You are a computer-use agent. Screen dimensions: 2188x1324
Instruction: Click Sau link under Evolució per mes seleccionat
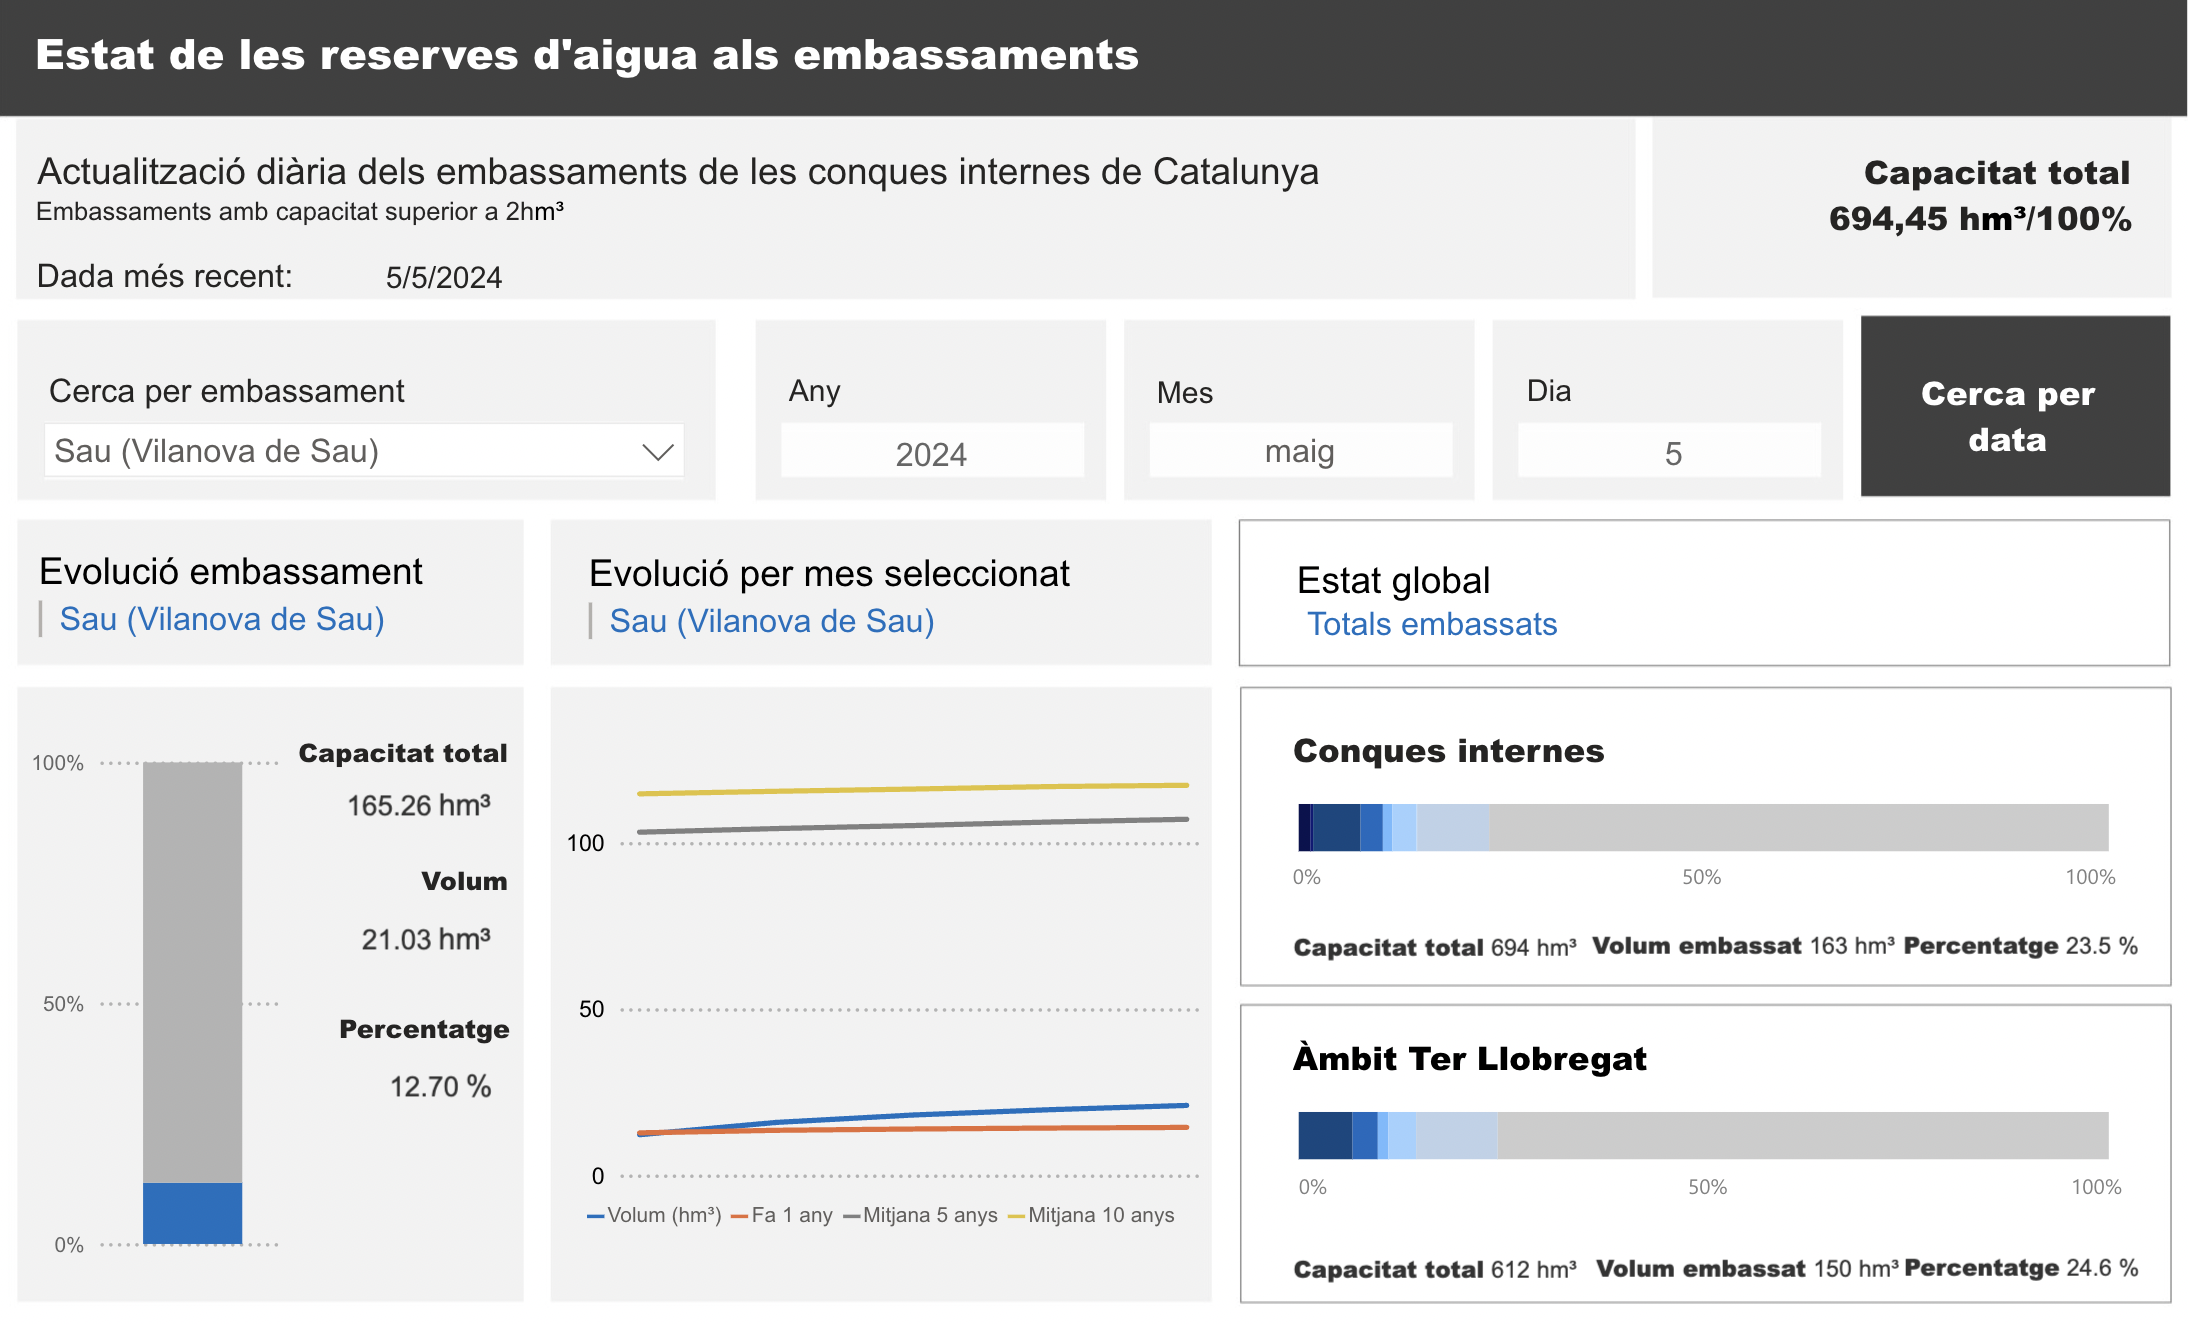coord(772,621)
